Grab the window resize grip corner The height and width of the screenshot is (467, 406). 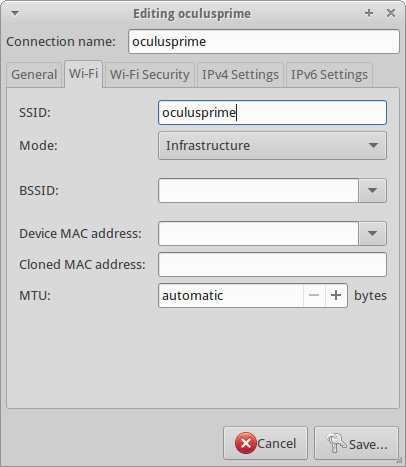tap(399, 460)
